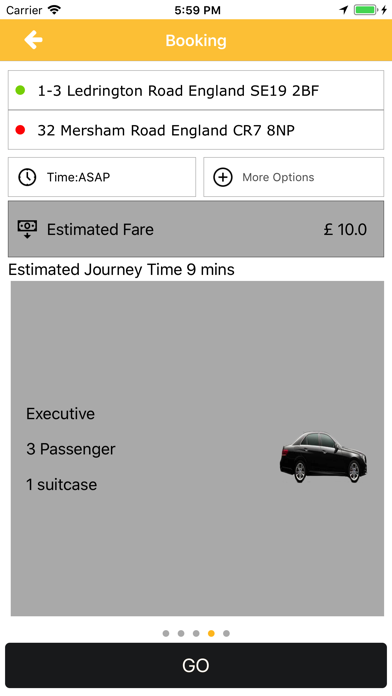This screenshot has width=392, height=696.
Task: Select the last page indicator dot
Action: pos(226,633)
